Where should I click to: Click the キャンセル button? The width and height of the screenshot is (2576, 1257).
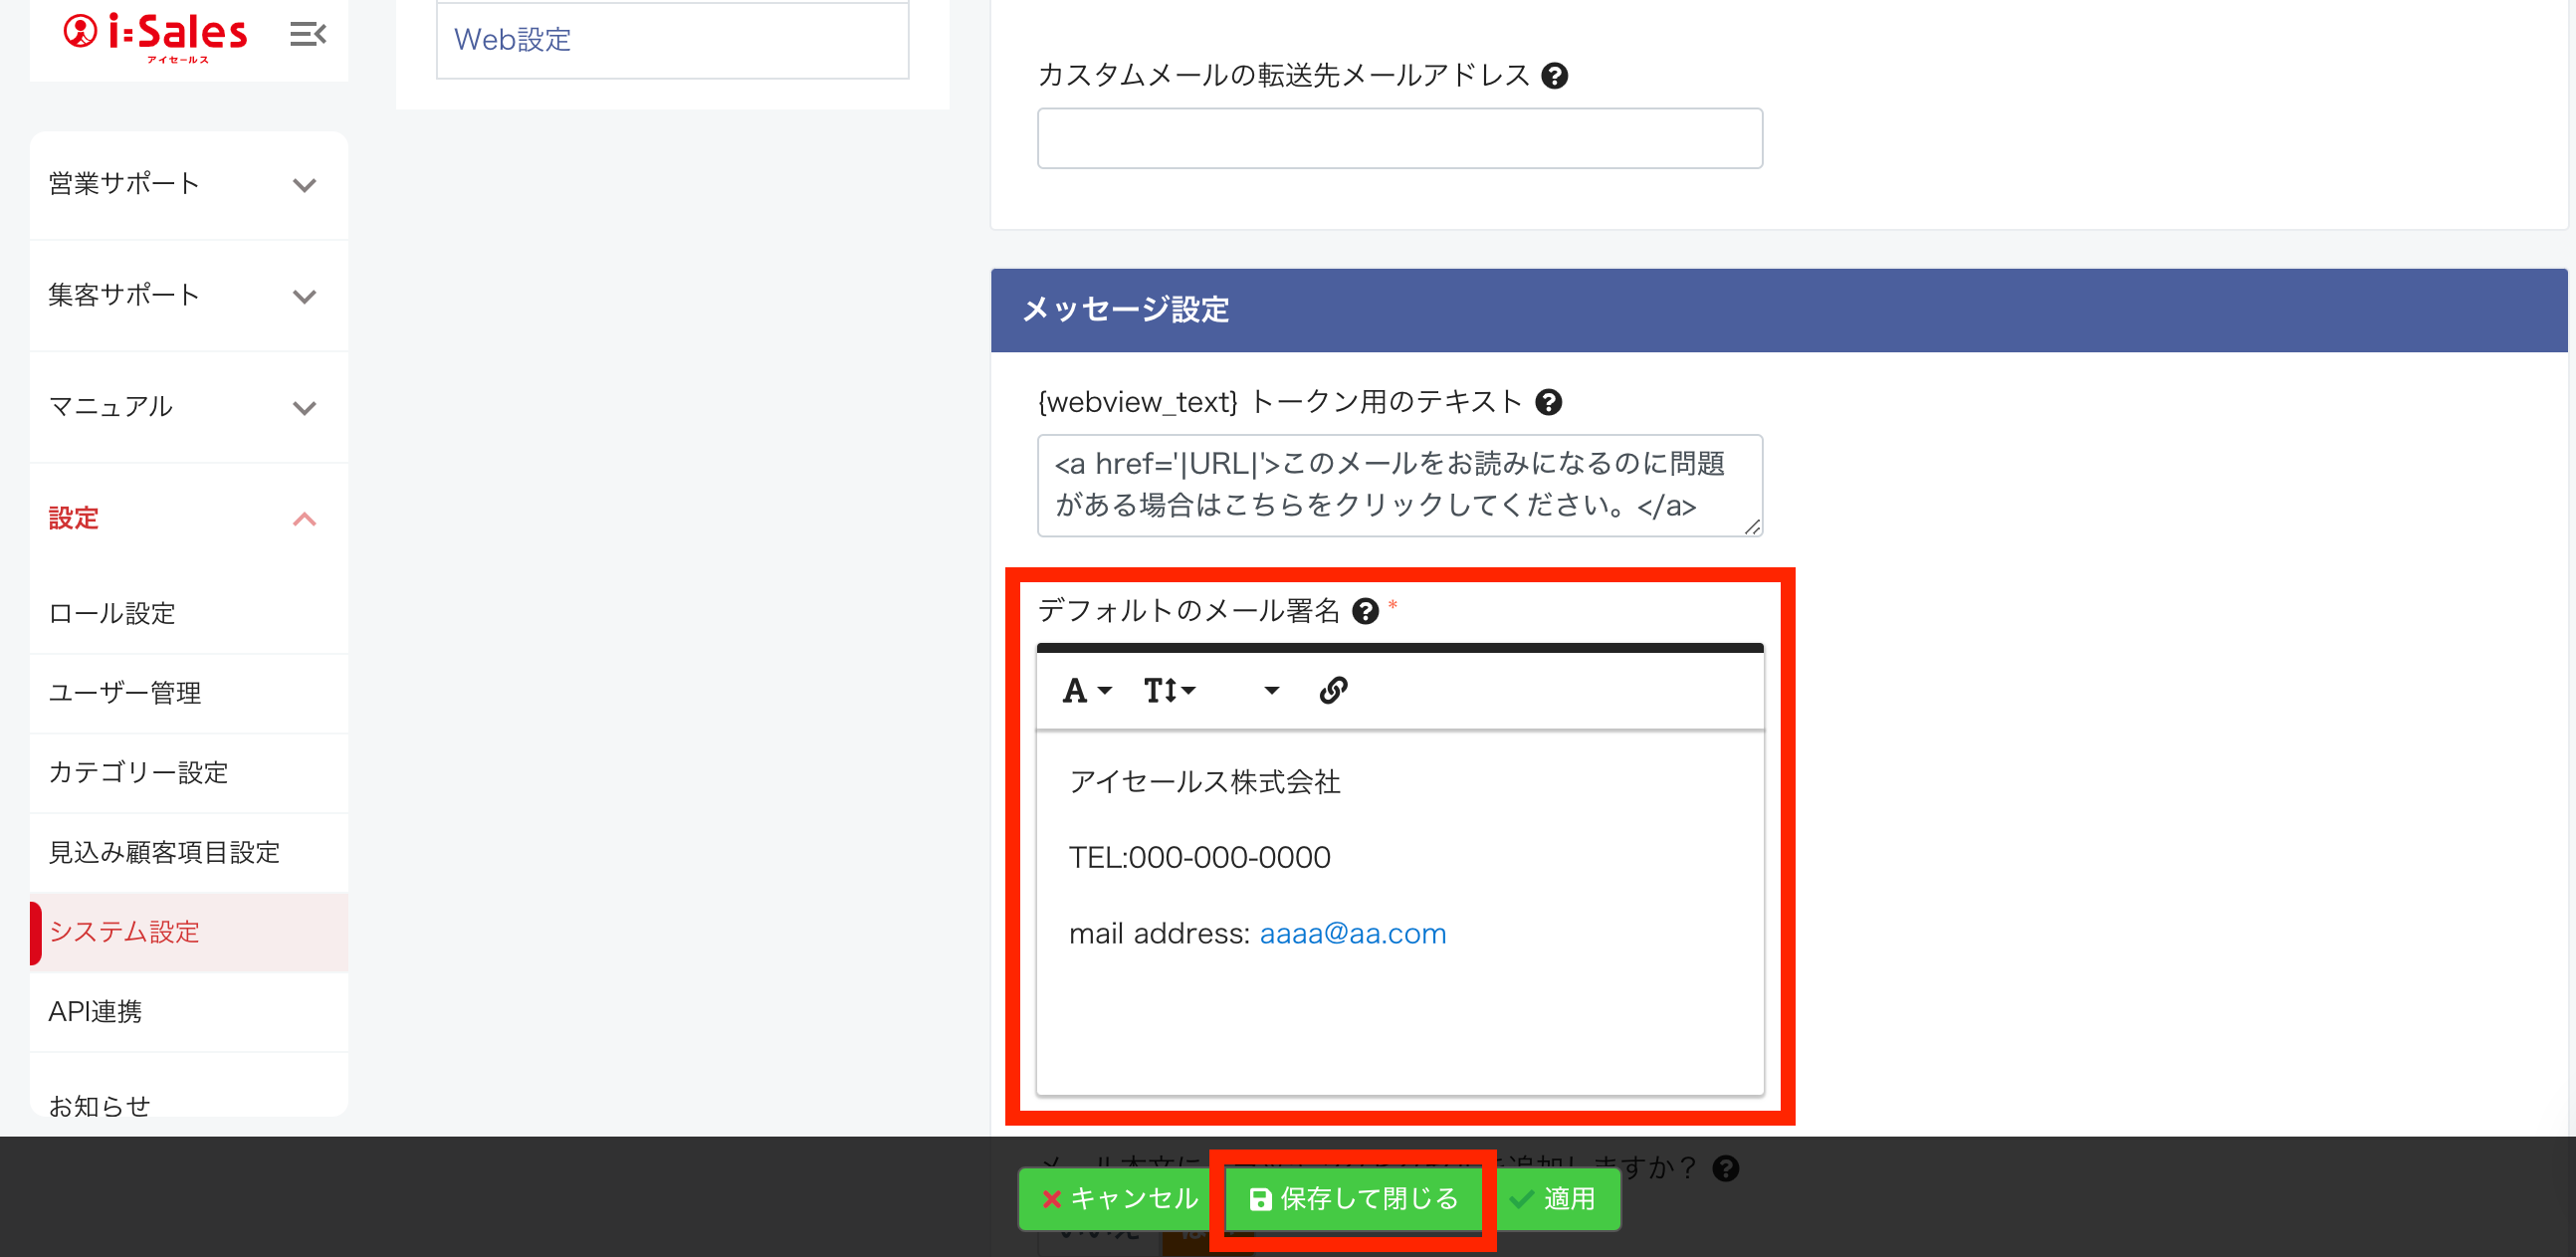click(1118, 1198)
